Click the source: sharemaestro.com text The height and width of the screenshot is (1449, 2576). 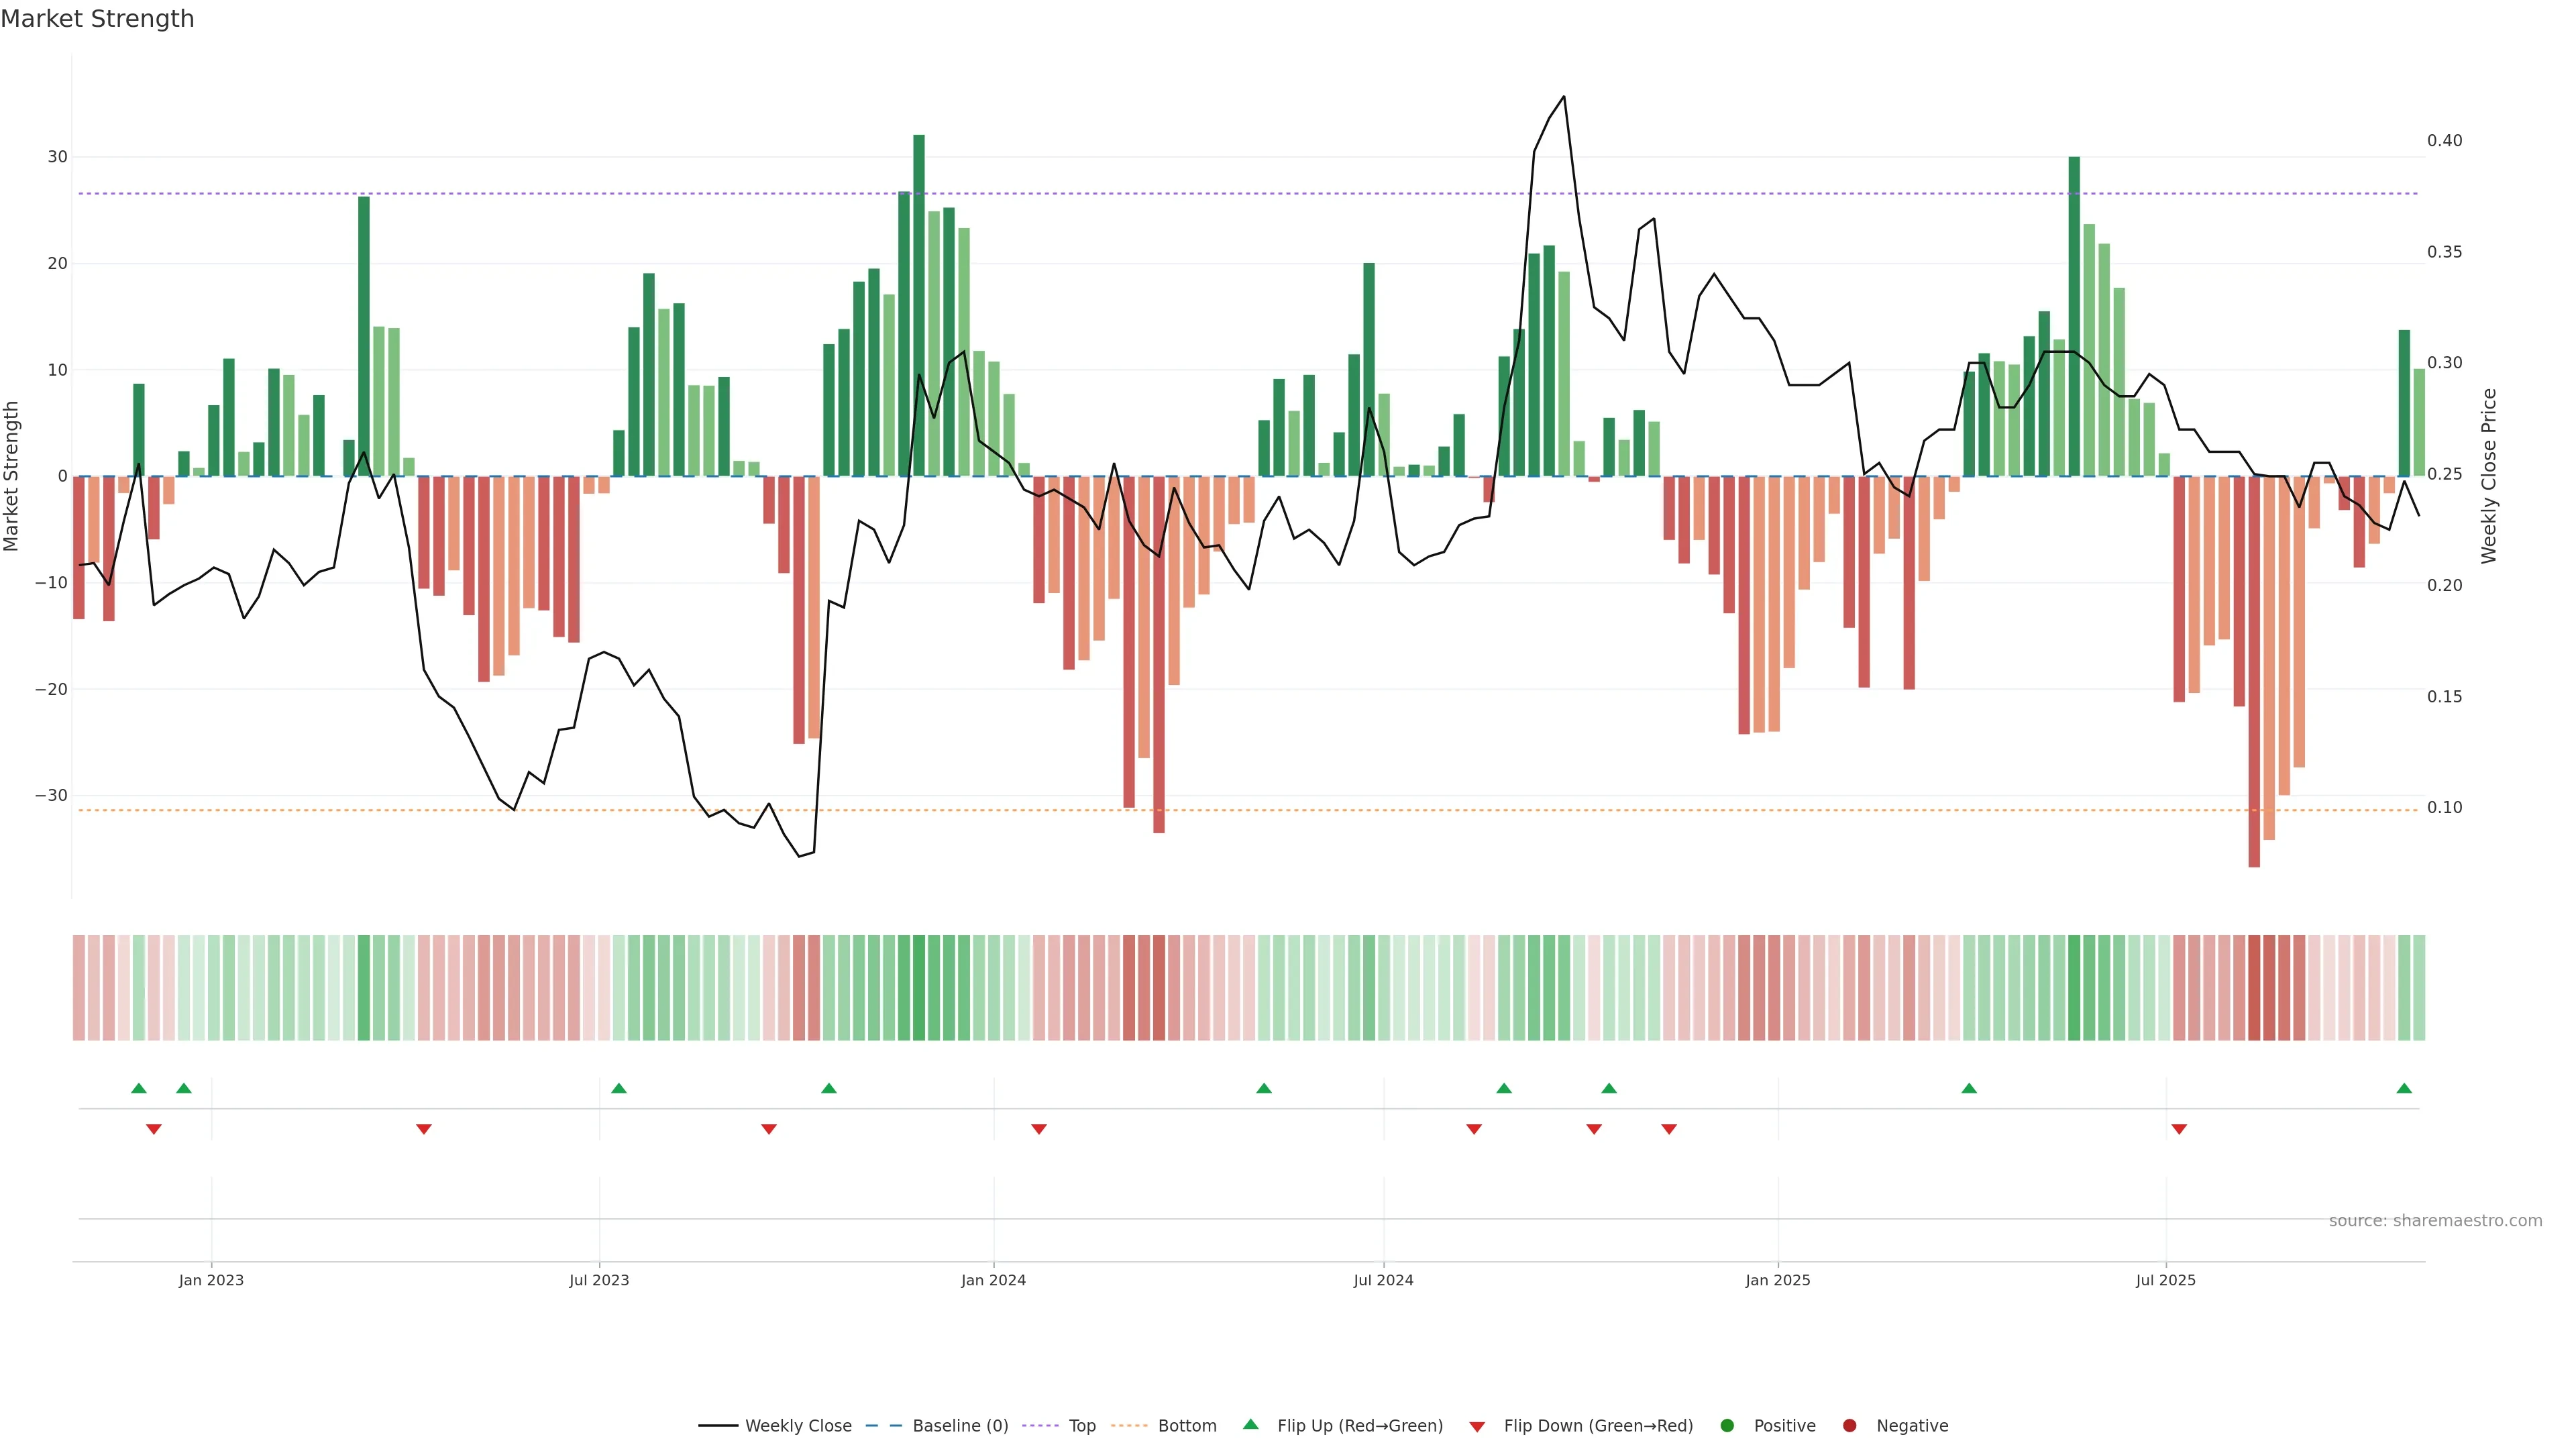(2435, 1221)
